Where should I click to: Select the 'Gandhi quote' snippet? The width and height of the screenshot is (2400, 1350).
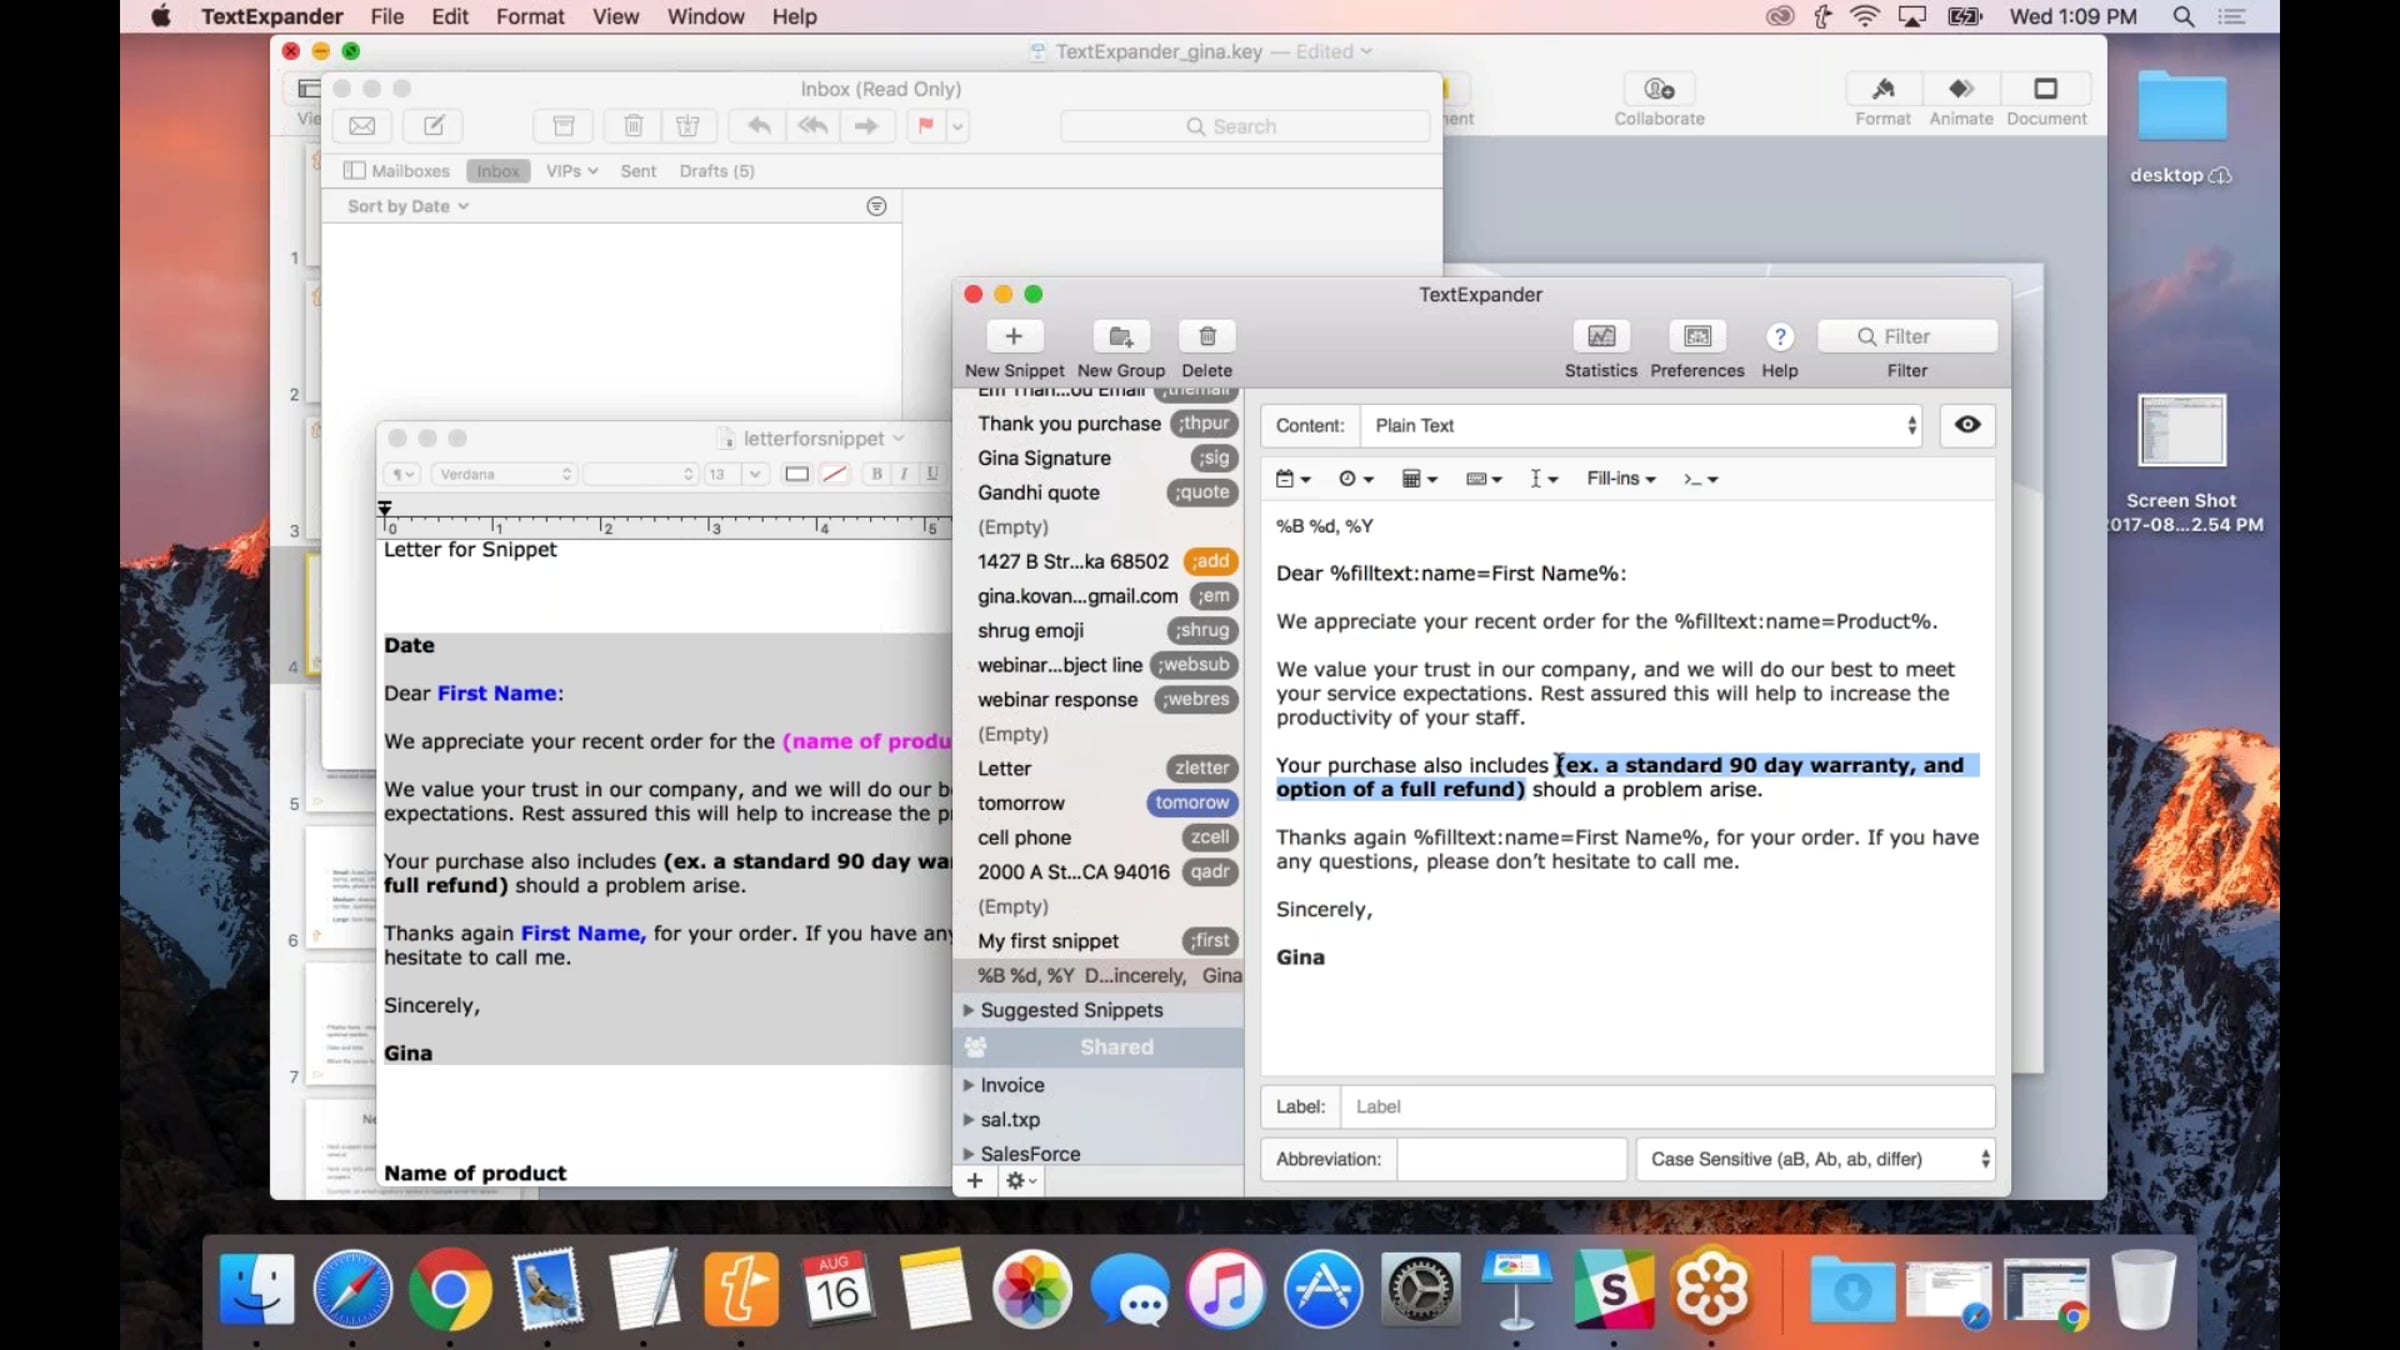(x=1098, y=492)
